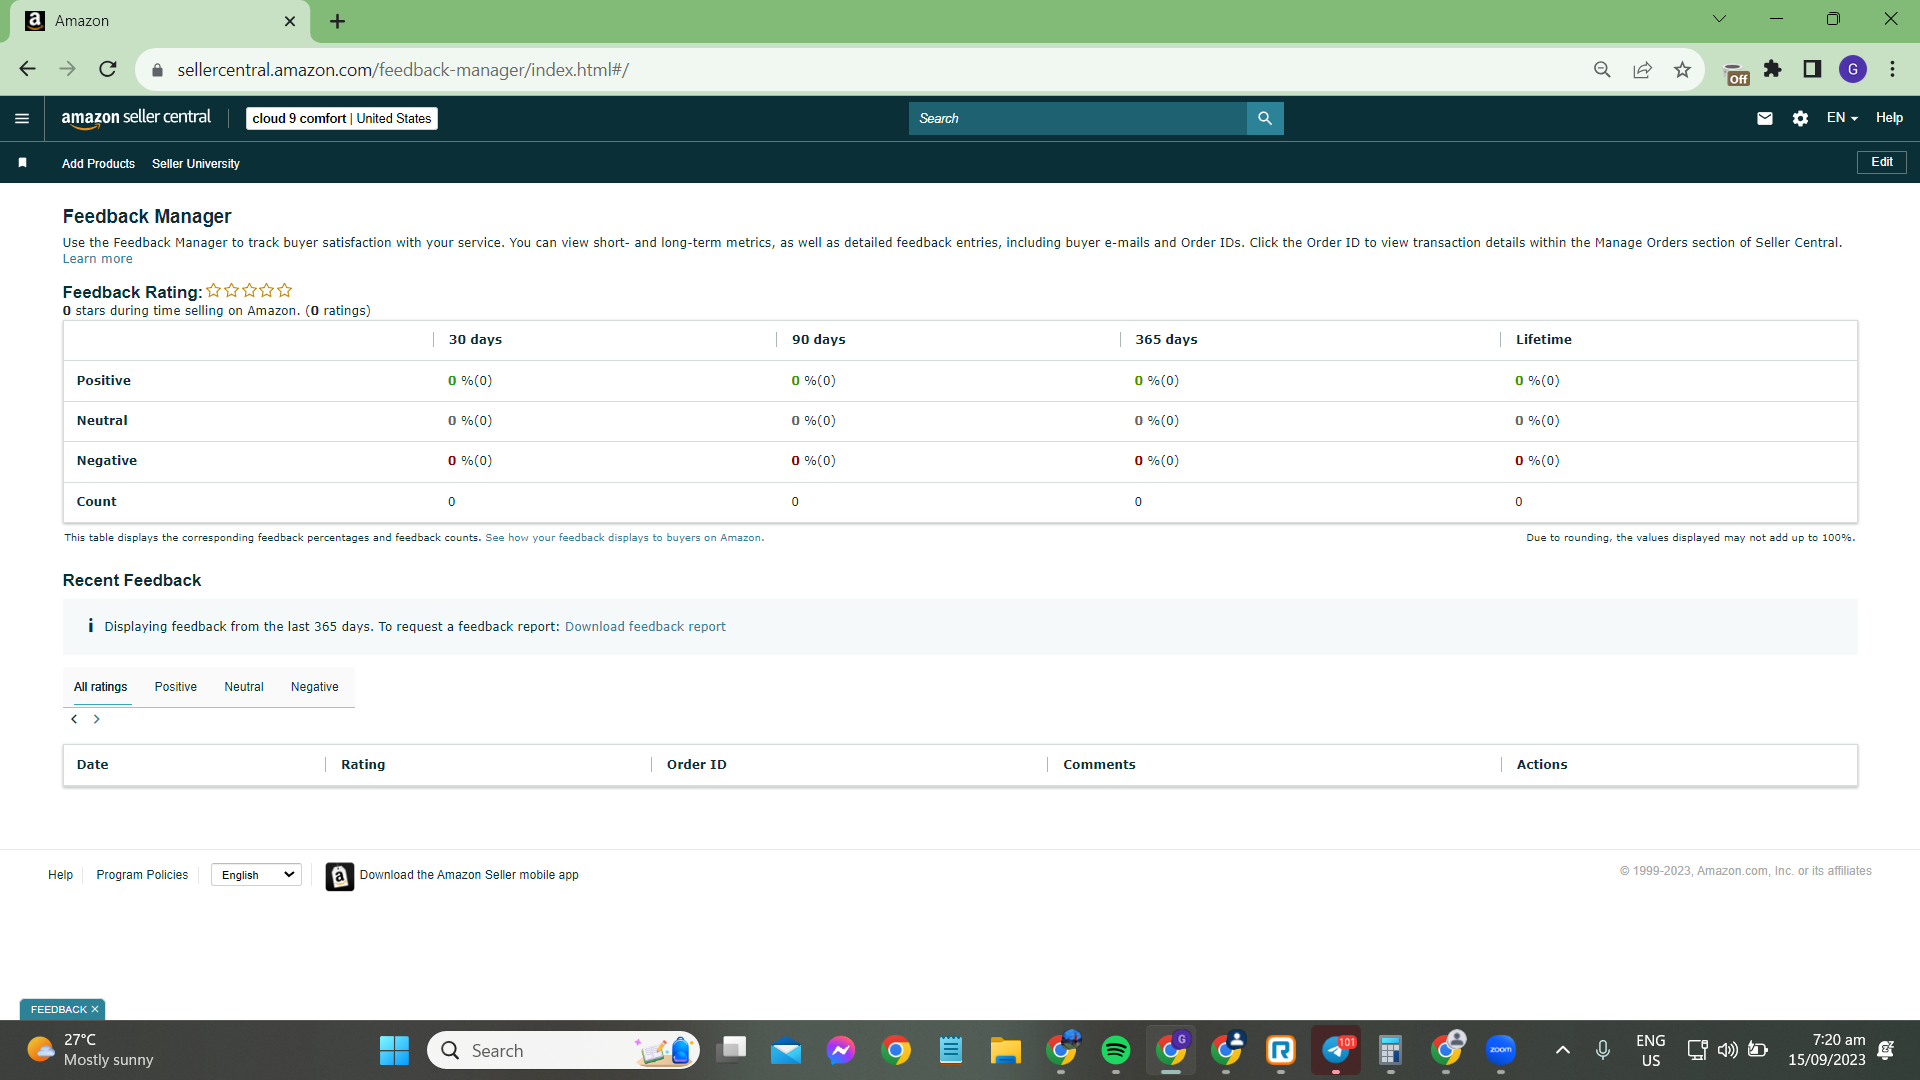Click into the Seller Central search field
The height and width of the screenshot is (1080, 1920).
point(1078,118)
